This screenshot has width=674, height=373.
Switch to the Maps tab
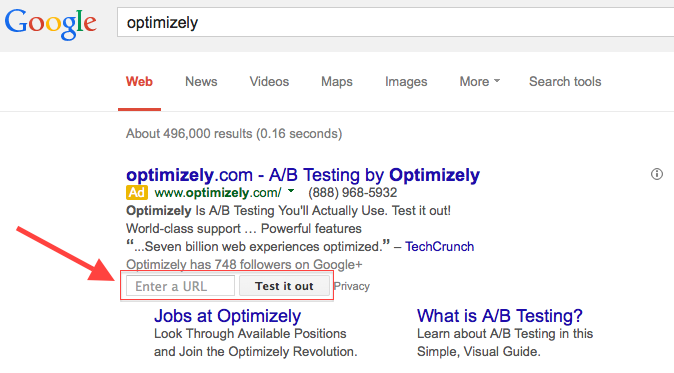337,82
